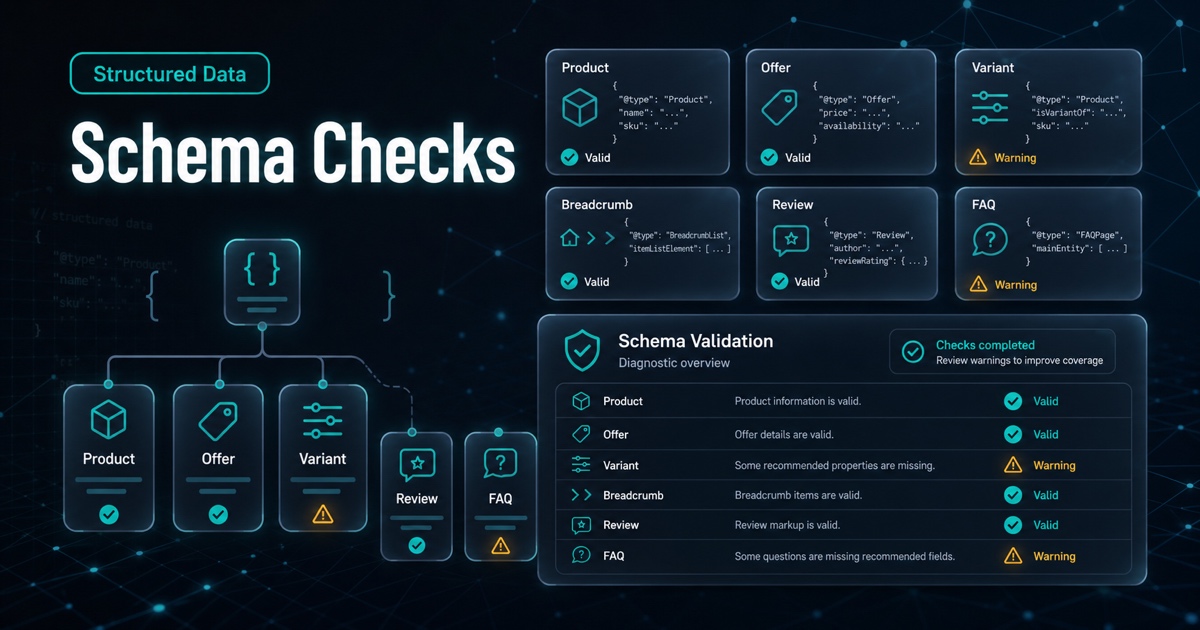Click the FAQ label in tree node
Viewport: 1200px width, 630px height.
500,498
